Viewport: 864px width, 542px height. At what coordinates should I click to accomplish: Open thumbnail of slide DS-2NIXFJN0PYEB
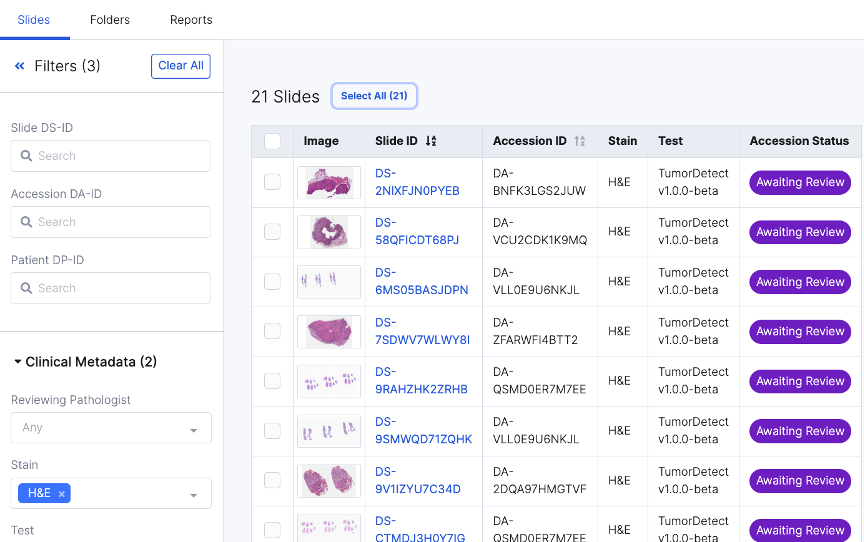[329, 182]
